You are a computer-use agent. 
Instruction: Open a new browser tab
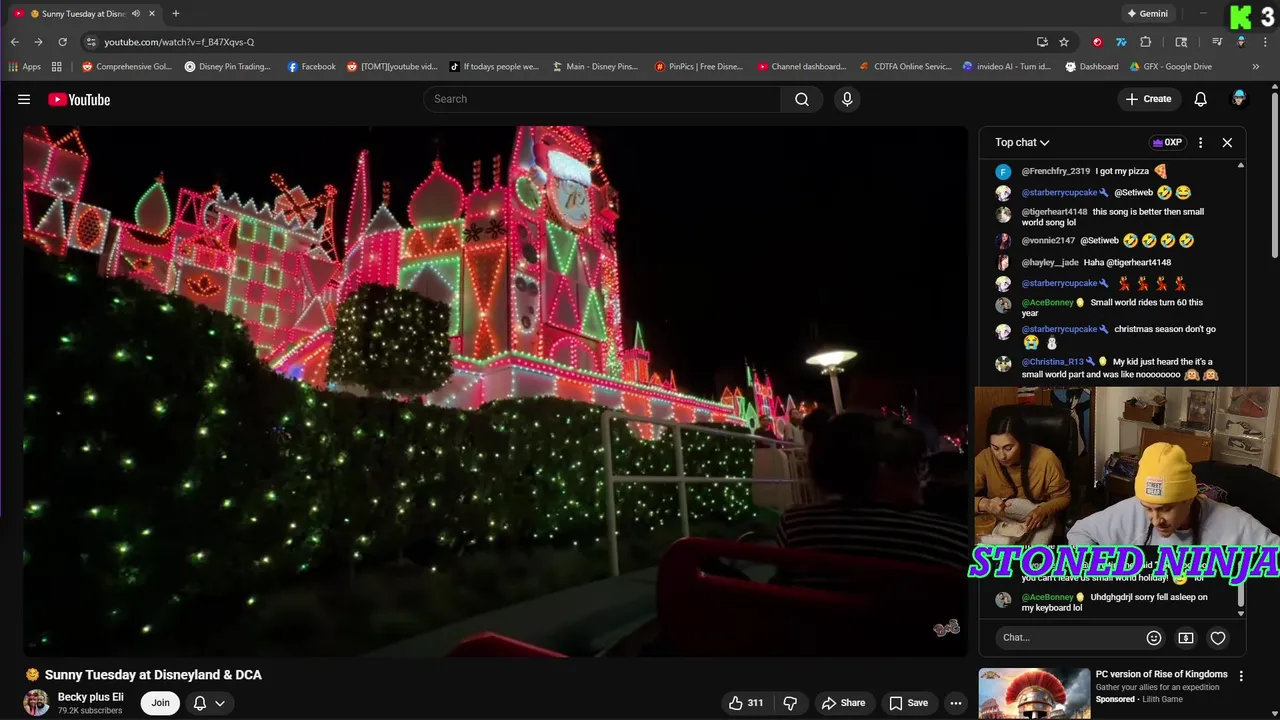coord(176,13)
